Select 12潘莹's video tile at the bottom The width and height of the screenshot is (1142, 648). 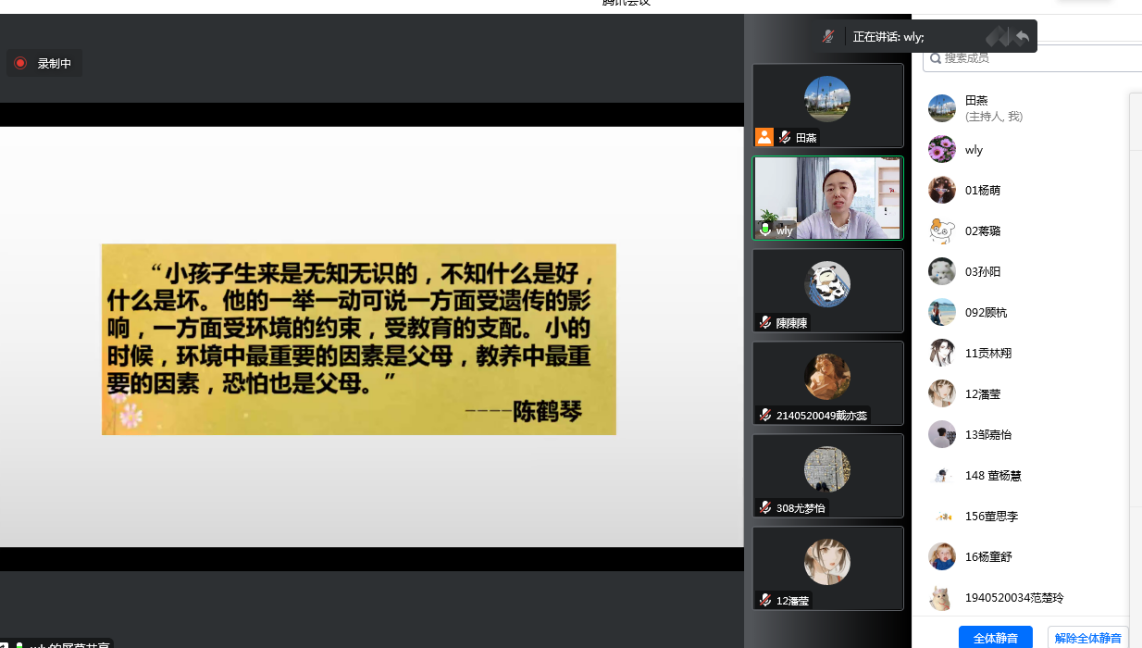point(827,567)
